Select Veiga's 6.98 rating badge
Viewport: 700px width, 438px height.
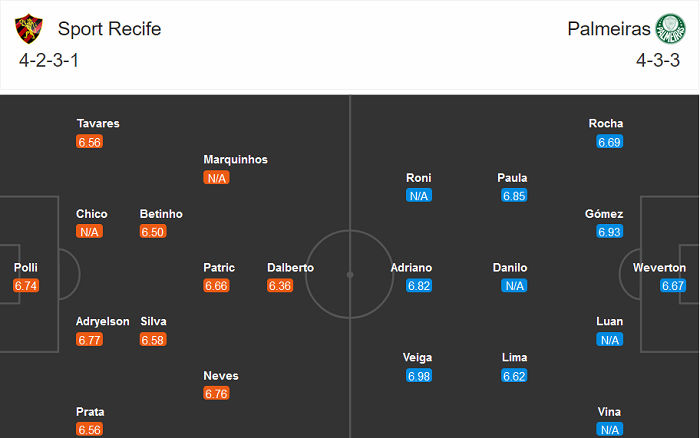419,376
